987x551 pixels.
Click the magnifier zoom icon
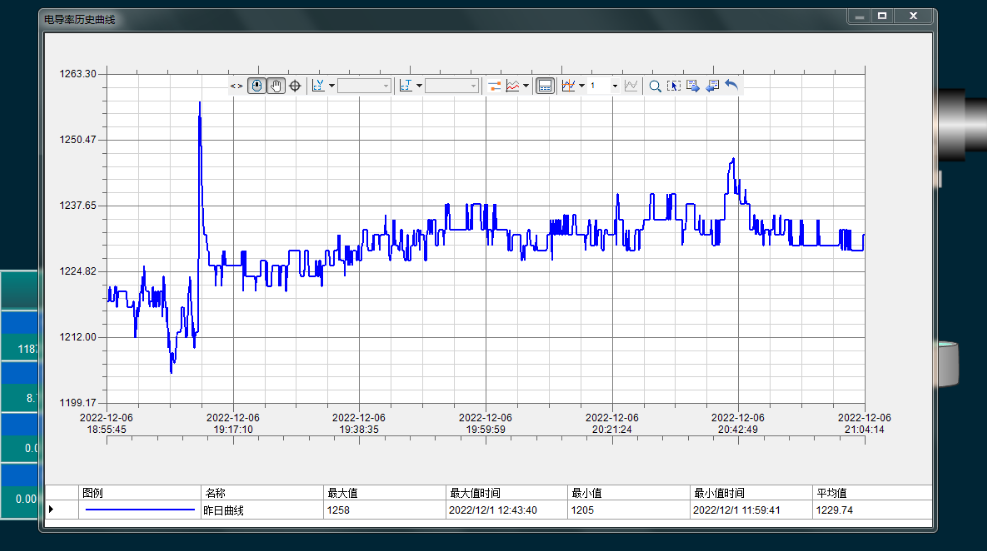[x=655, y=86]
